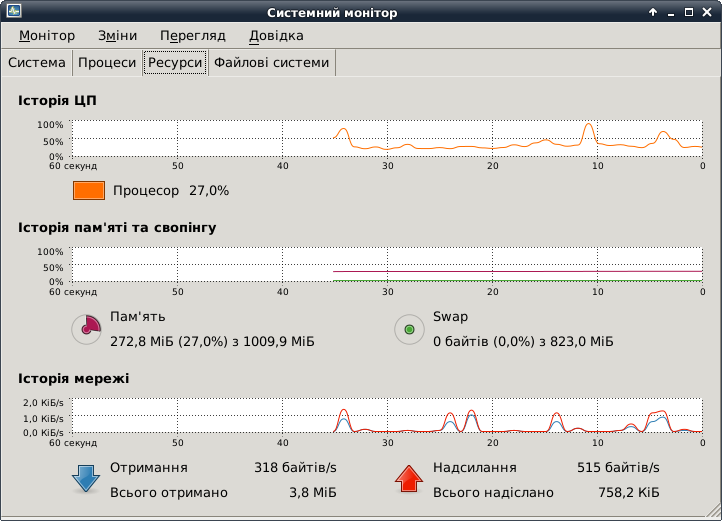722x521 pixels.
Task: Switch to the Система tab
Action: 37,63
